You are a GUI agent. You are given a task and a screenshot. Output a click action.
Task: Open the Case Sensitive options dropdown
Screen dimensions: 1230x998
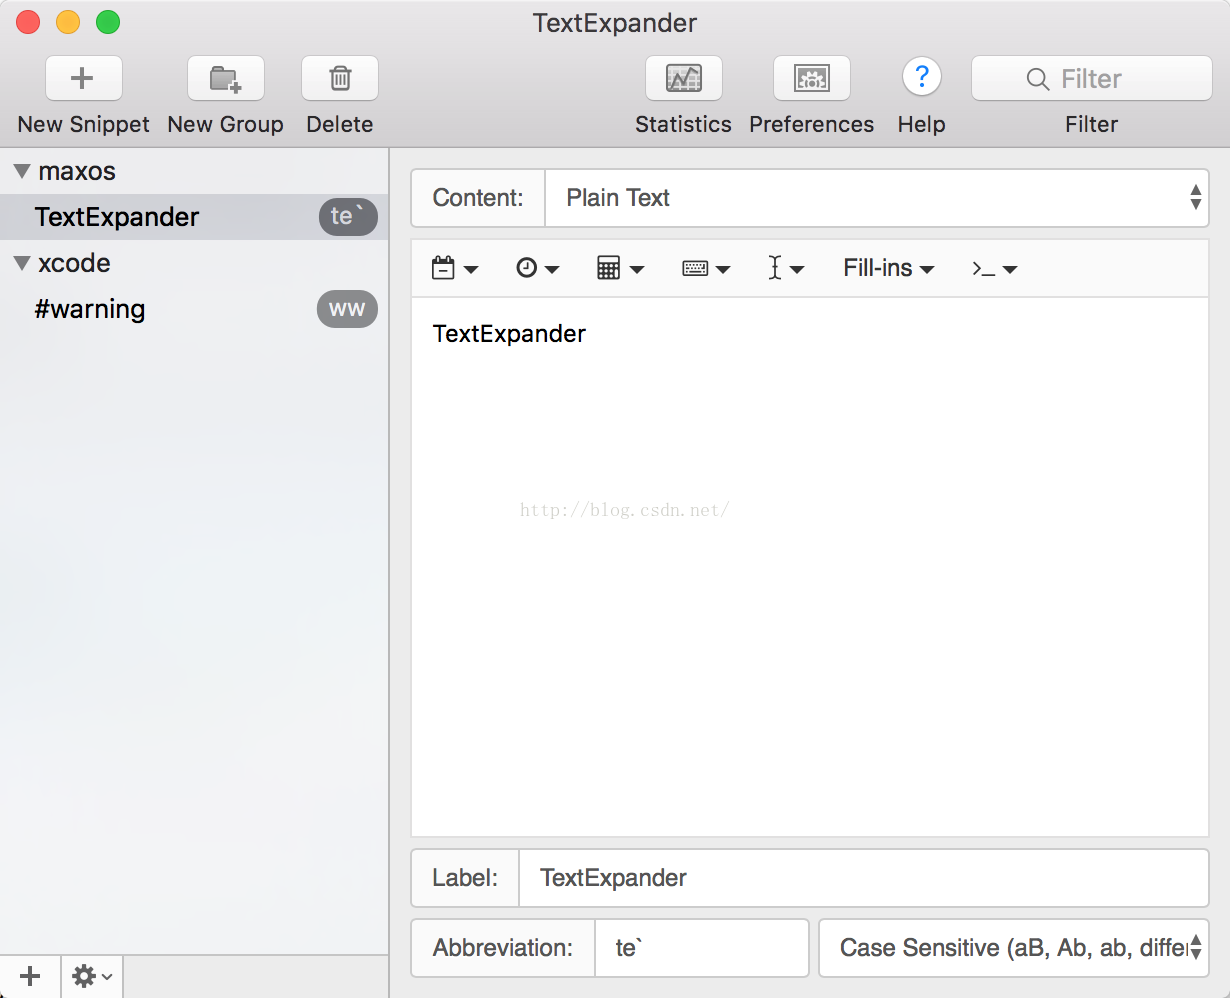(1014, 948)
